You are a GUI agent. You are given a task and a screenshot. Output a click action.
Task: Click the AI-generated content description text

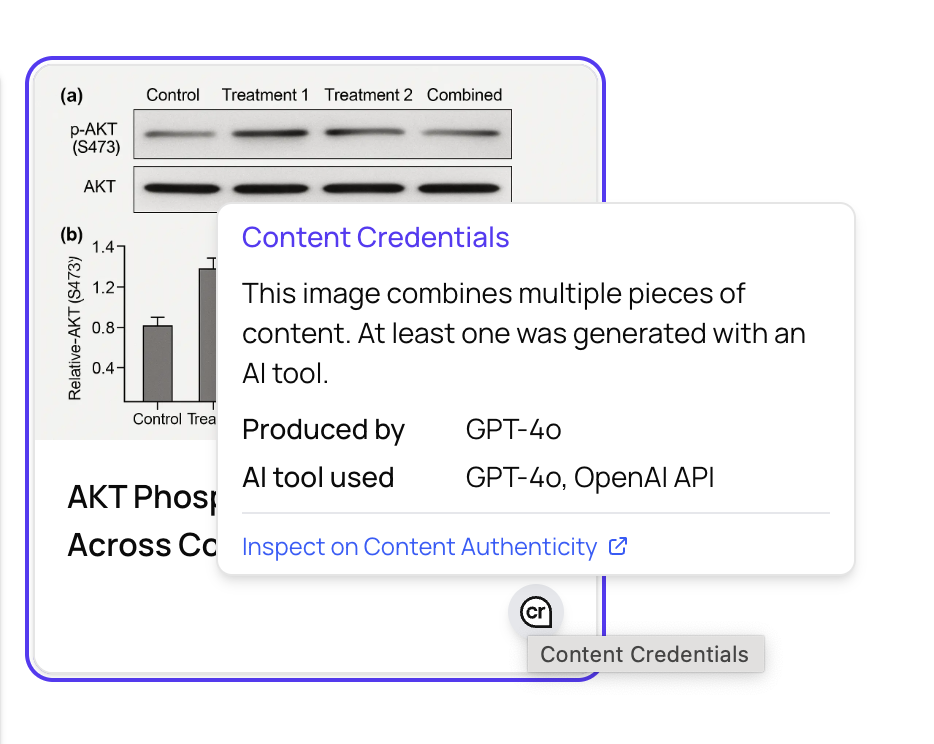[x=523, y=333]
